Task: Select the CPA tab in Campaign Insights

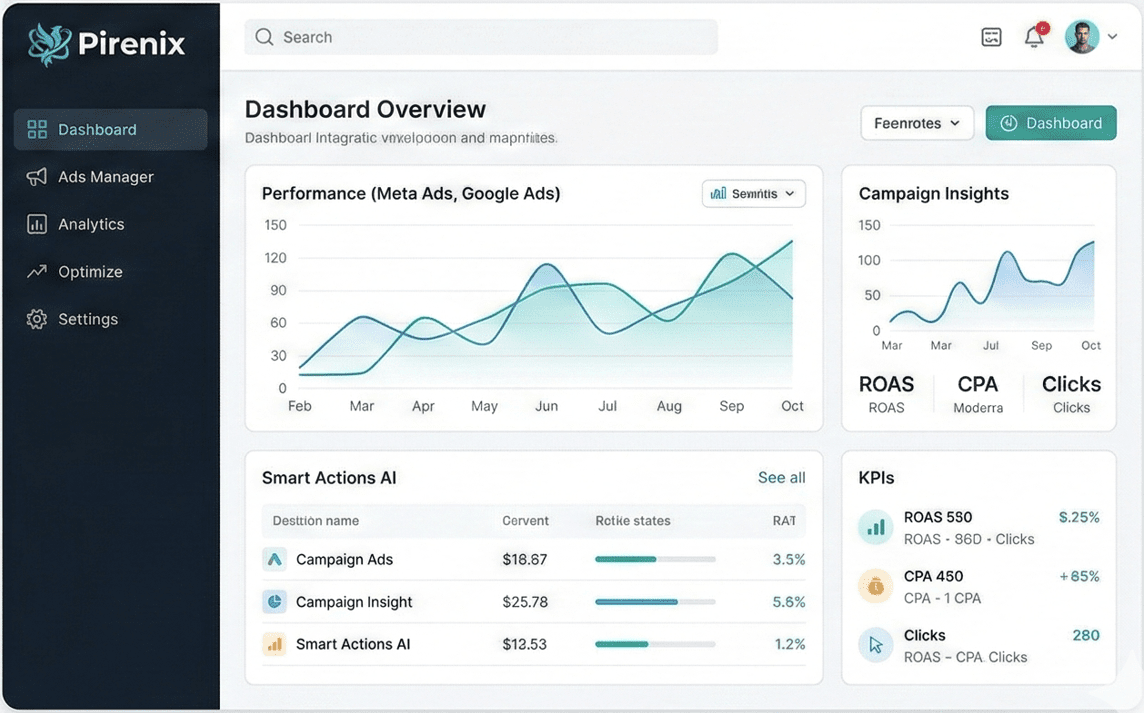Action: click(x=977, y=393)
